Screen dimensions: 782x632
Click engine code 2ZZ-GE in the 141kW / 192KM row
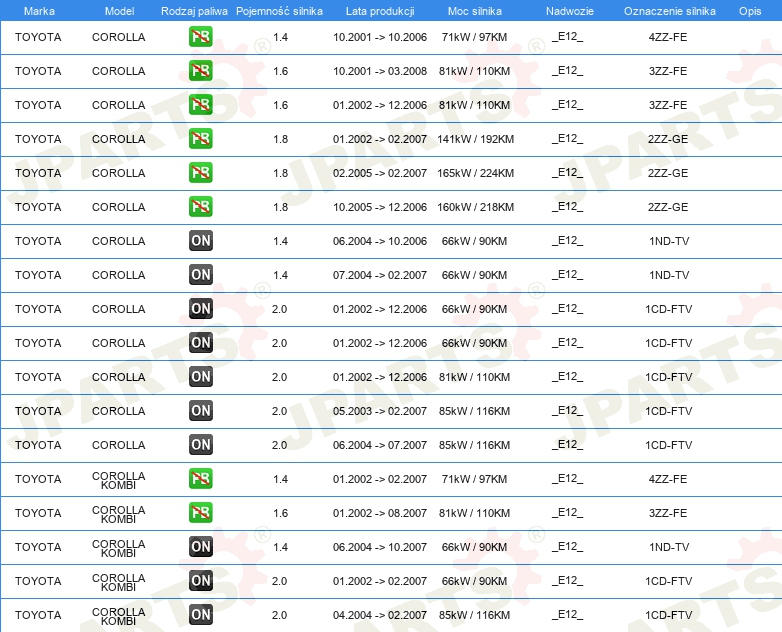pyautogui.click(x=668, y=139)
